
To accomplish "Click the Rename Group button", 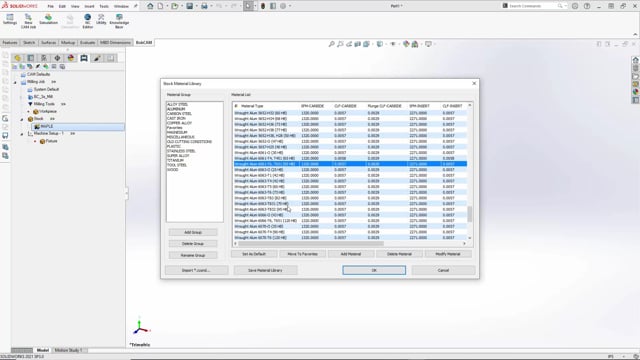I will [x=193, y=255].
